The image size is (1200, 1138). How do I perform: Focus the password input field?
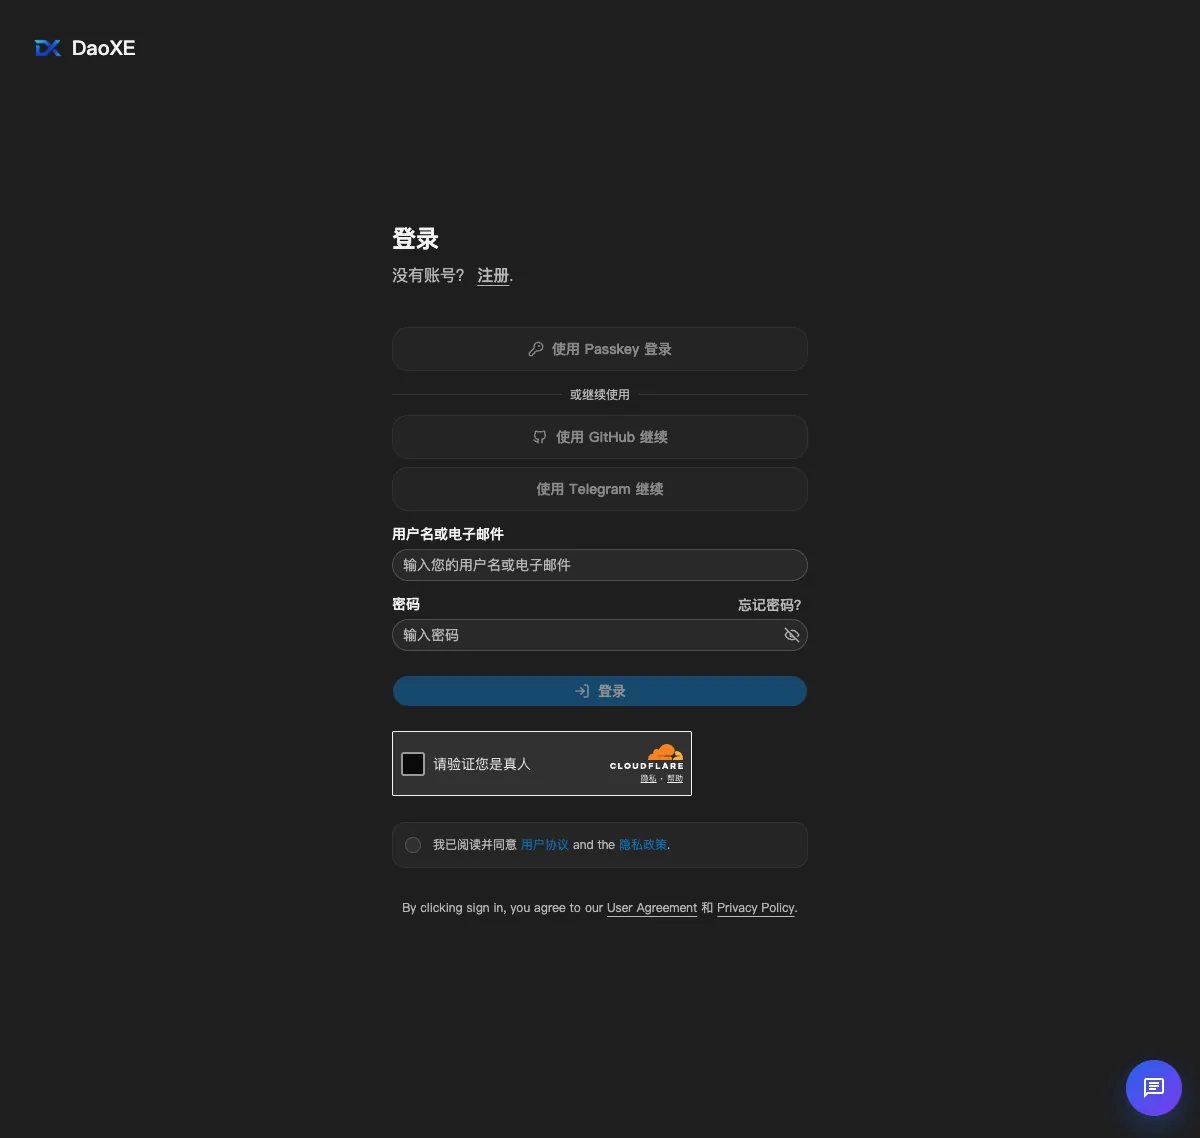tap(600, 635)
